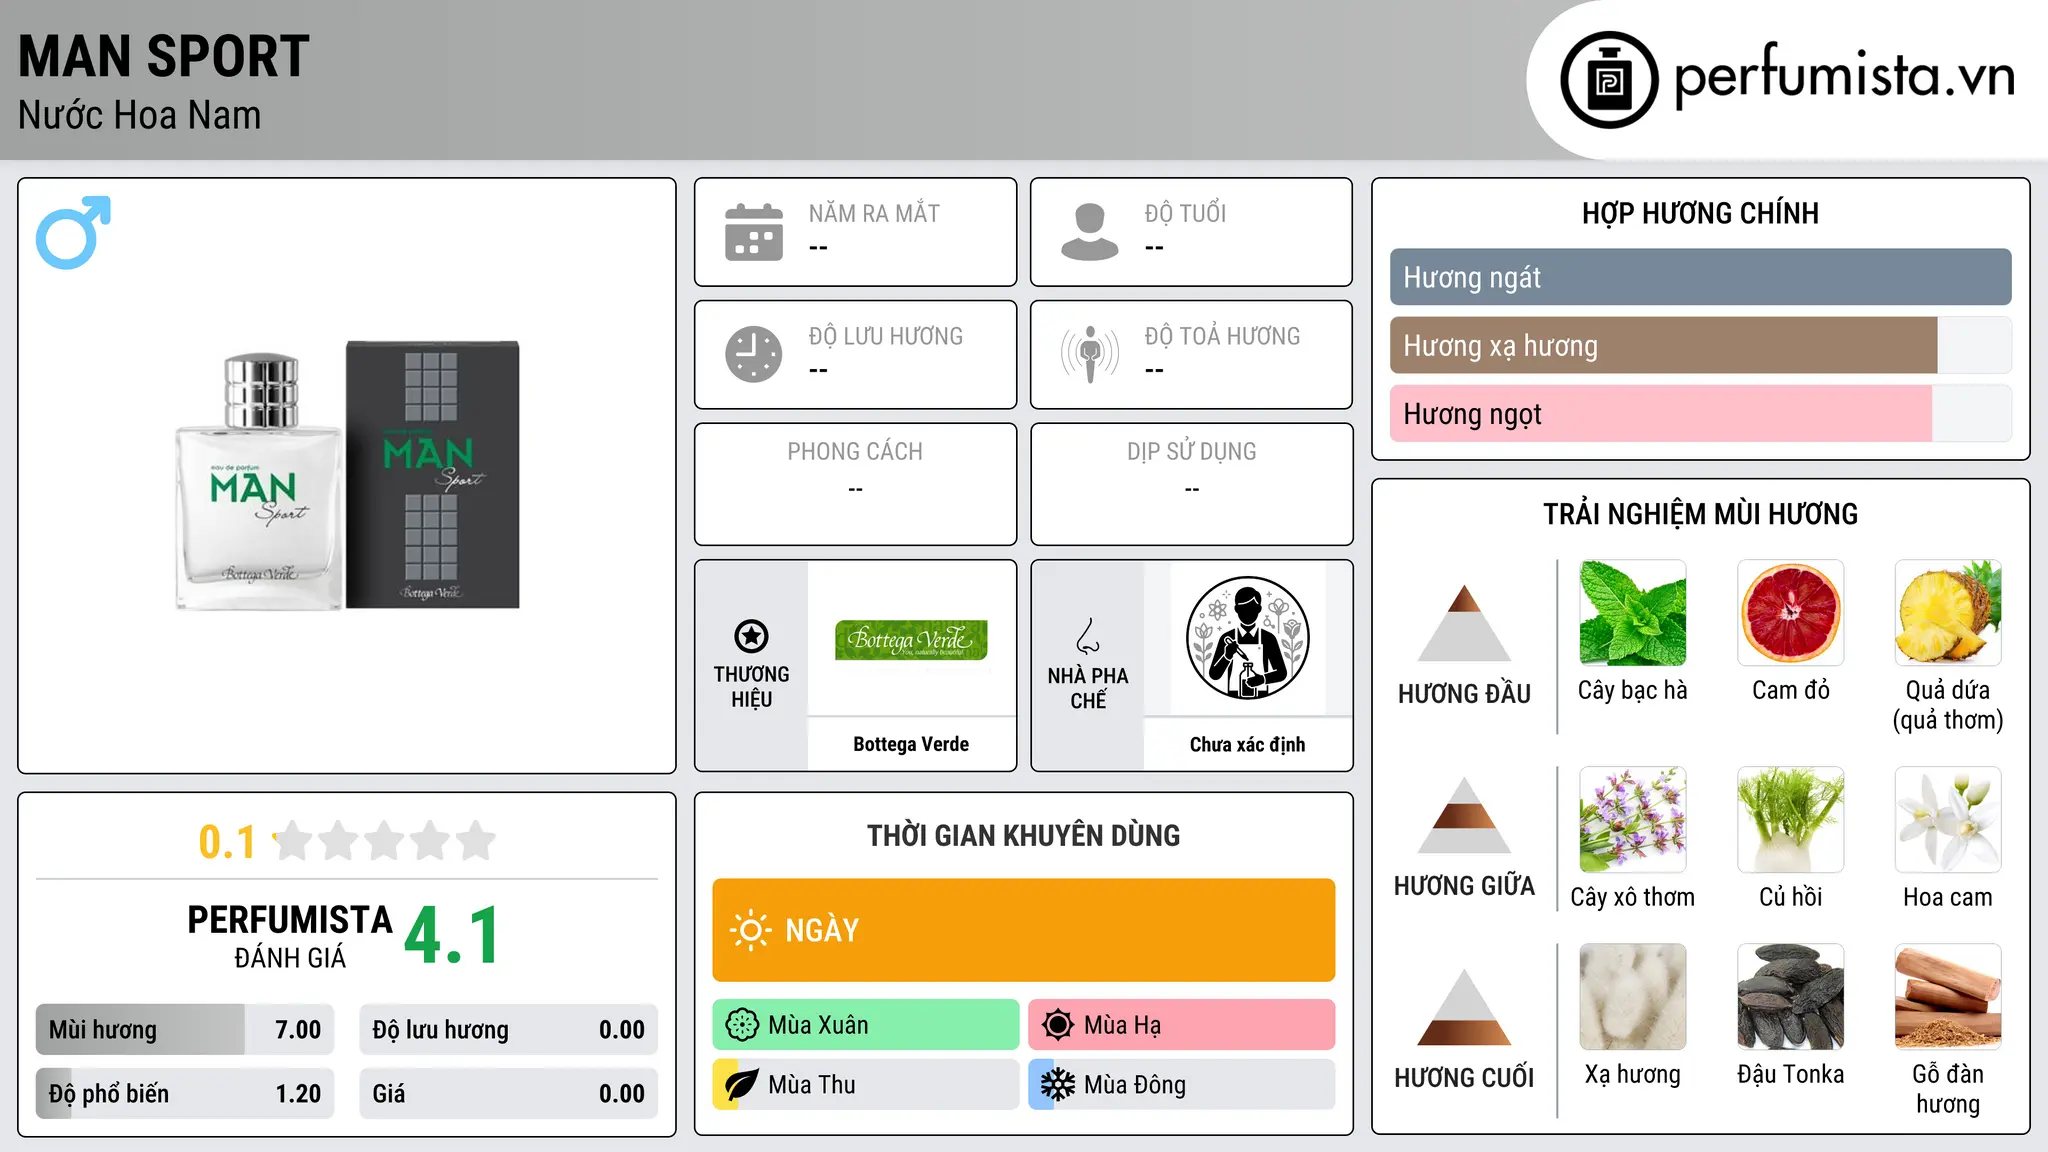Select the Mùa Xuân season tile
Screen dimensions: 2048x1152
866,1025
